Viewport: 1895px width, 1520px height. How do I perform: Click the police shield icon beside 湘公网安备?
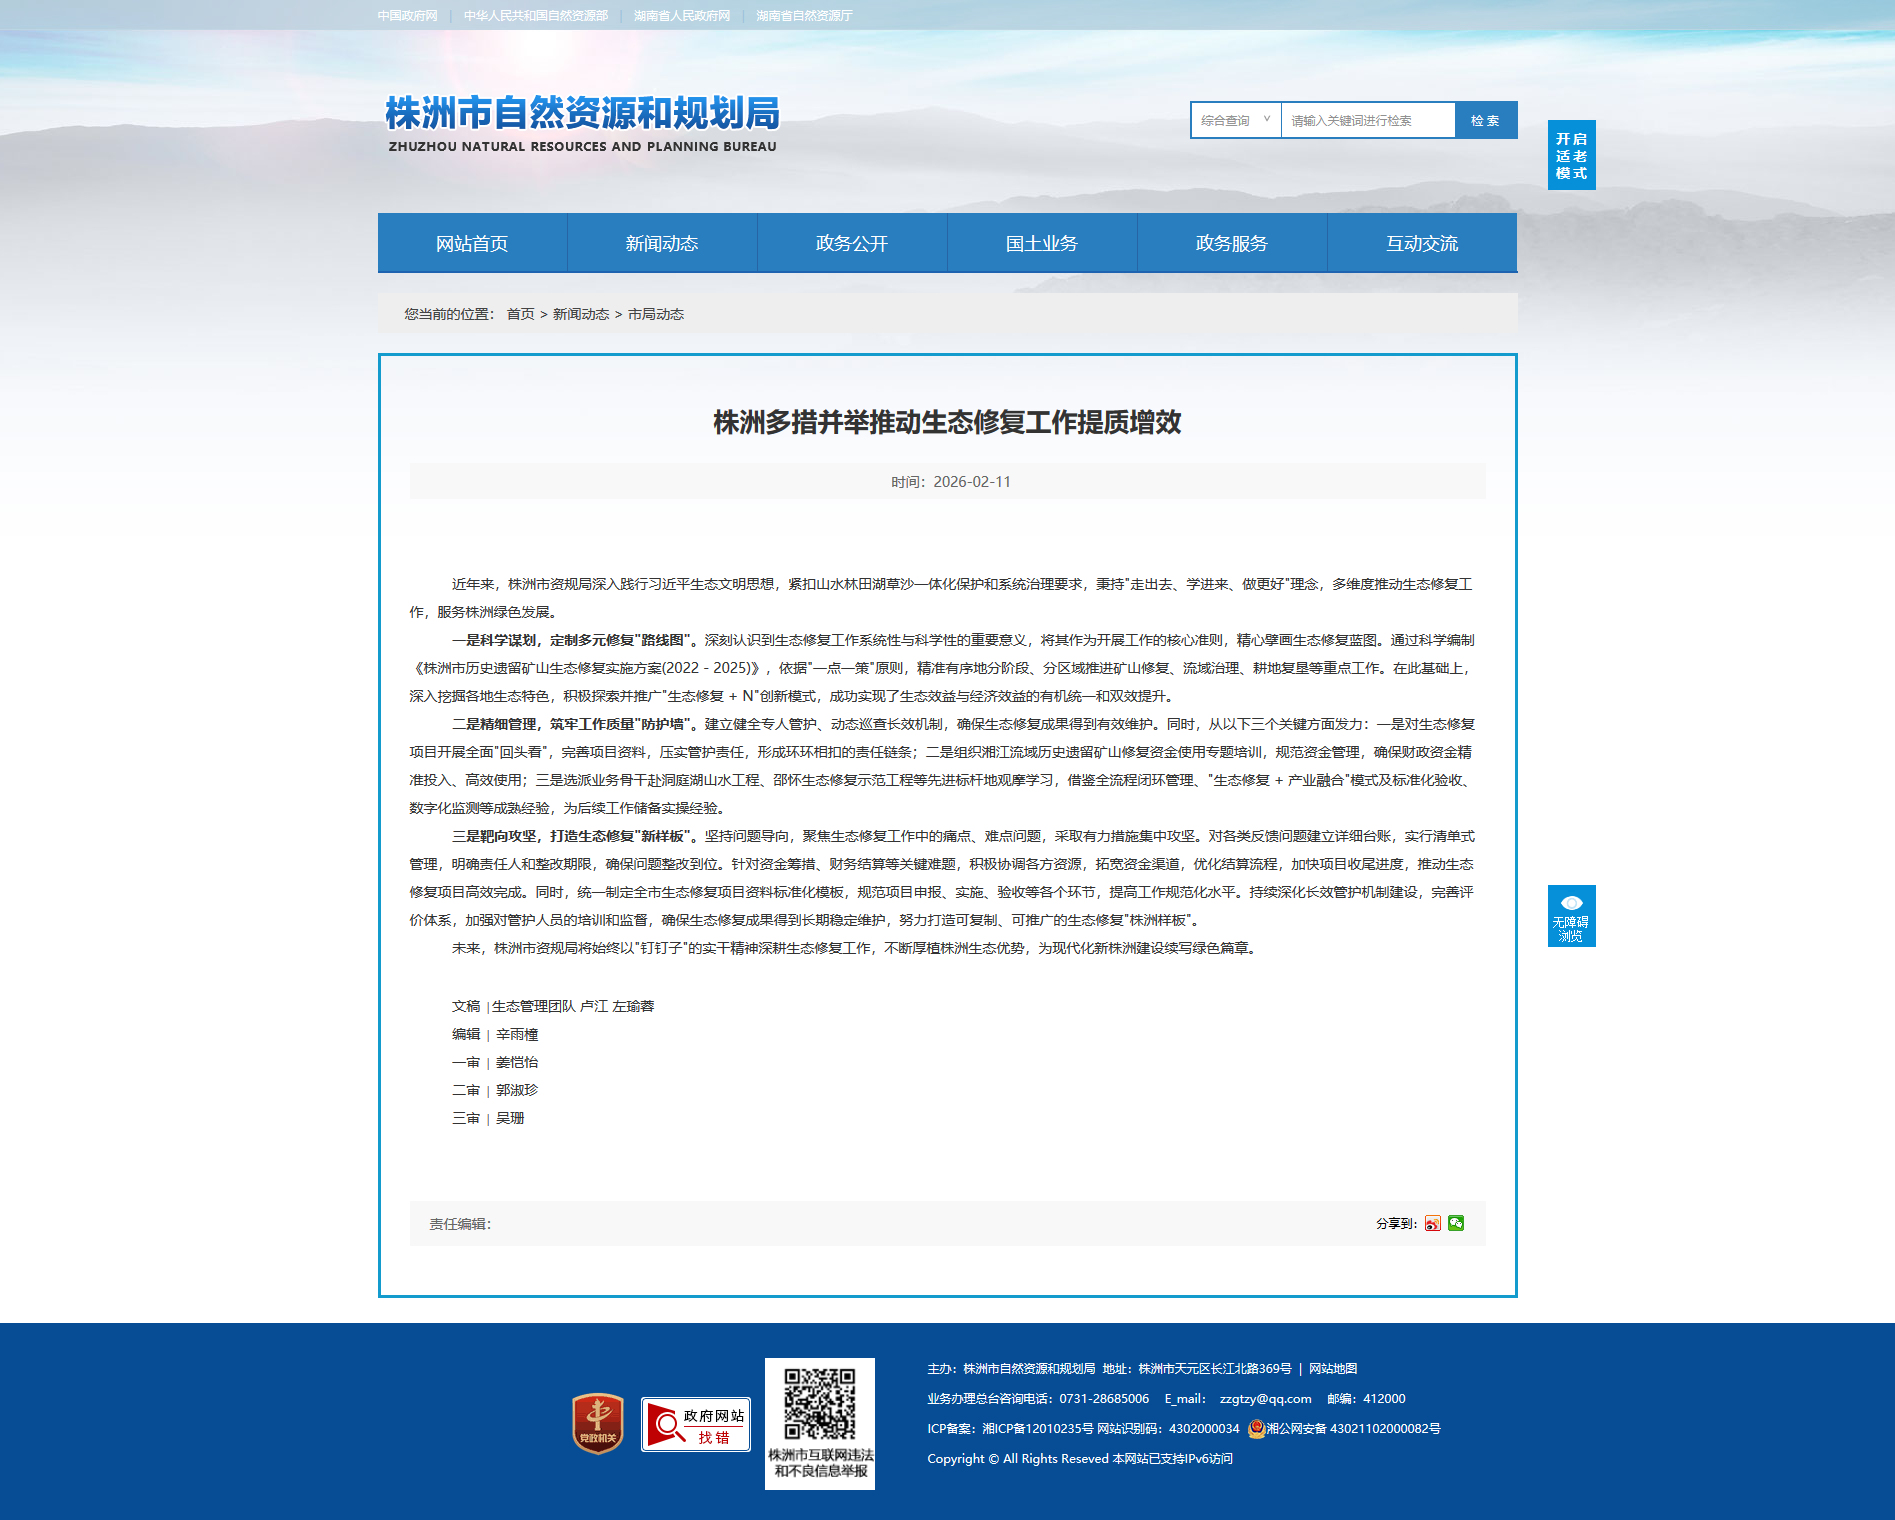[1256, 1429]
